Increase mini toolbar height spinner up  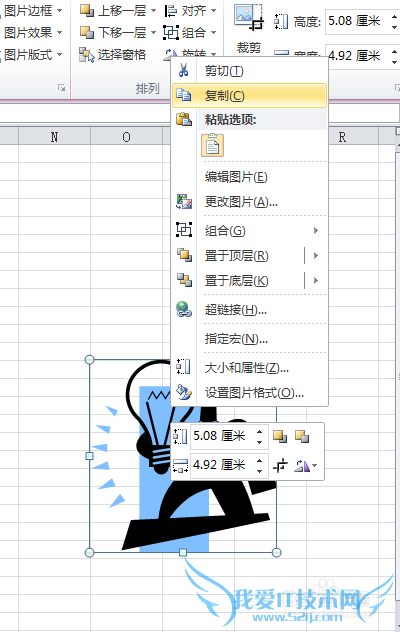coord(260,431)
